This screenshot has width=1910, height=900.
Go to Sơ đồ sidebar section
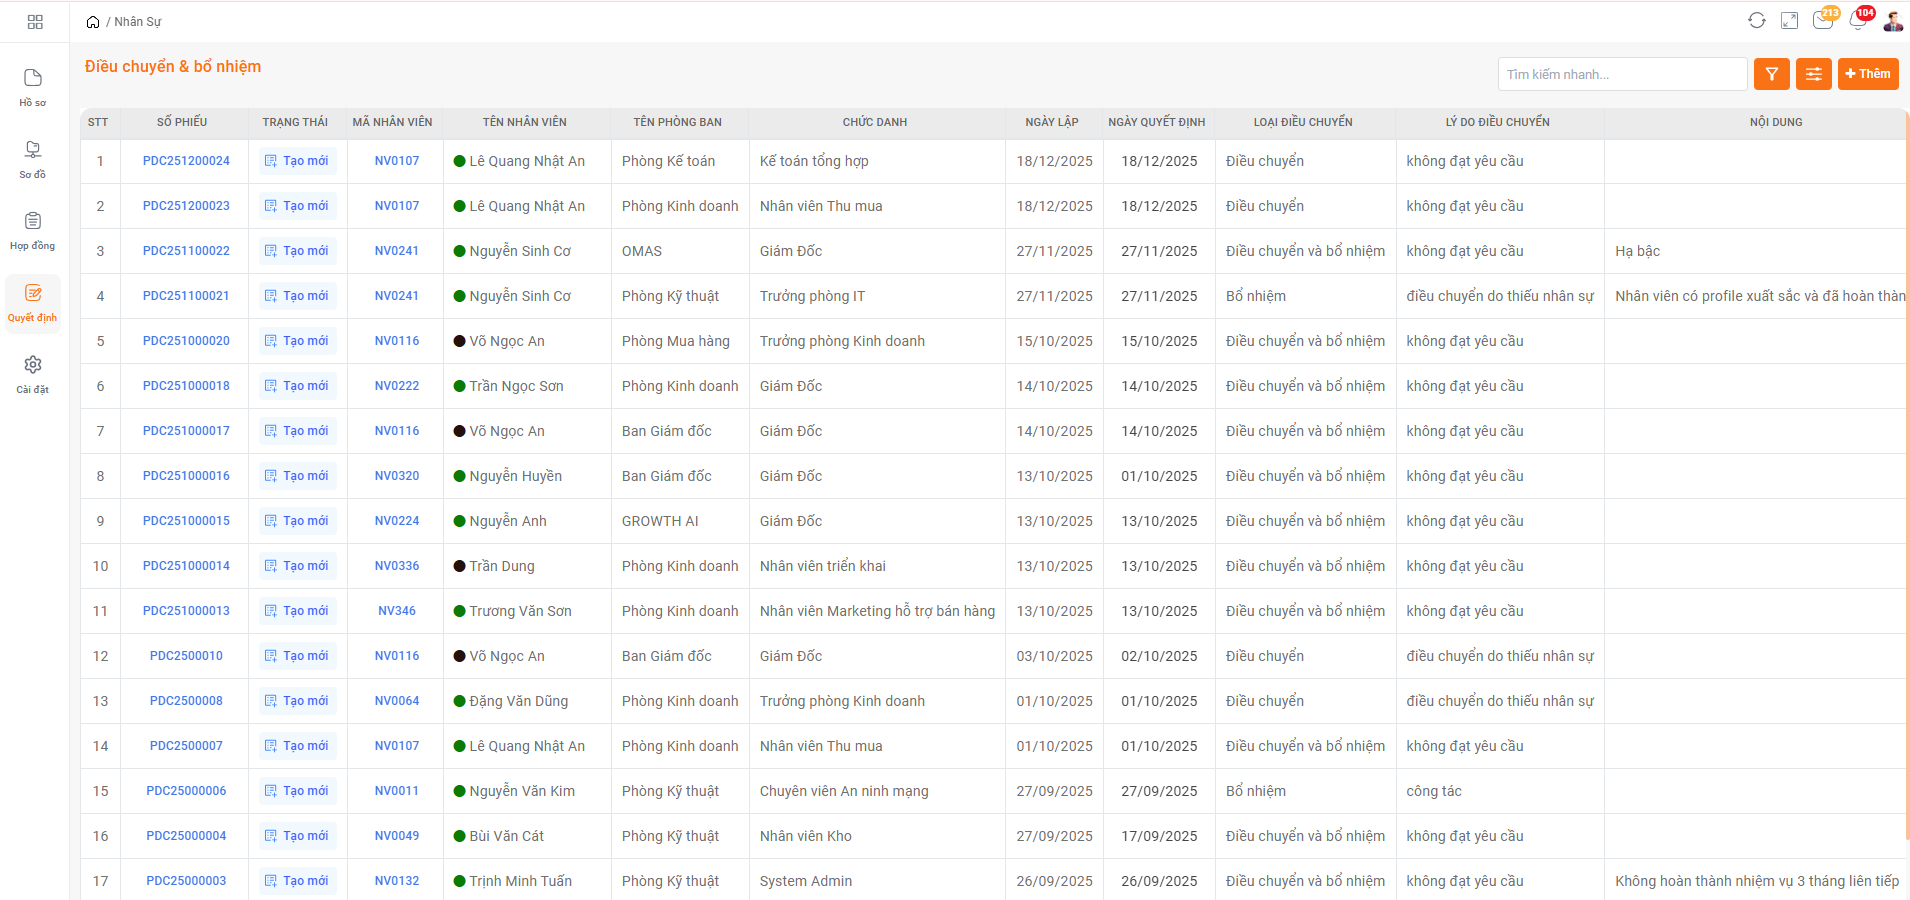click(33, 159)
